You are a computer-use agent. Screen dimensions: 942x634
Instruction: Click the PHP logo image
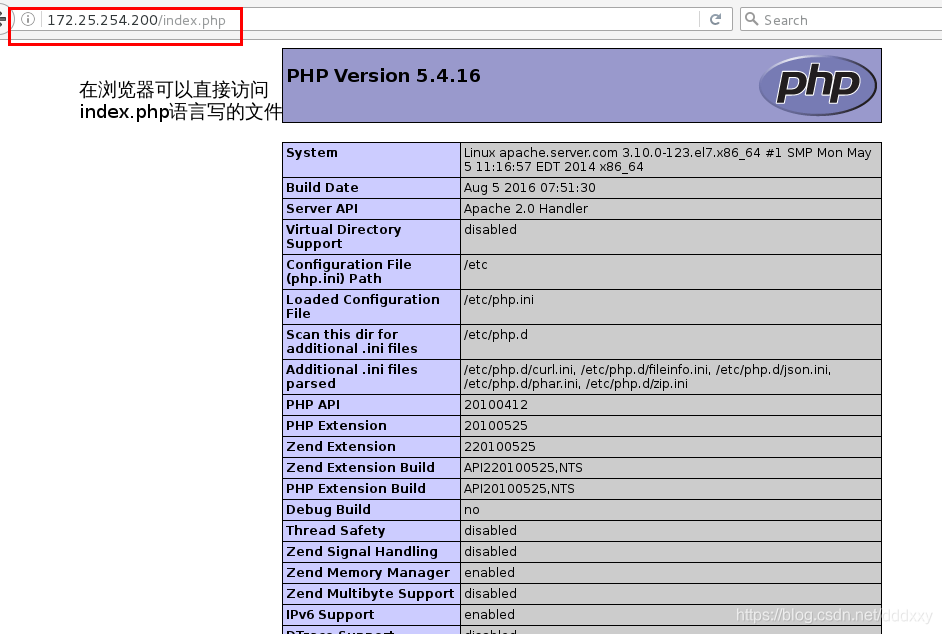[x=818, y=85]
